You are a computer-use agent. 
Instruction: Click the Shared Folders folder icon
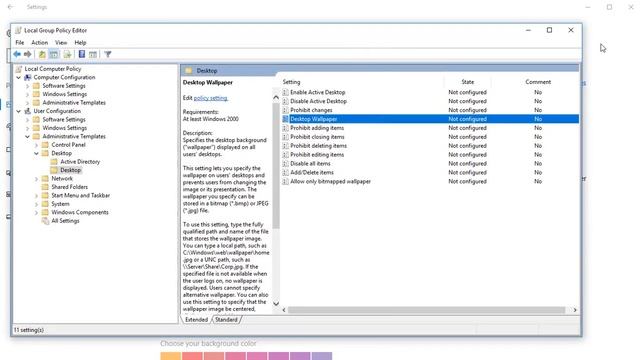click(45, 187)
